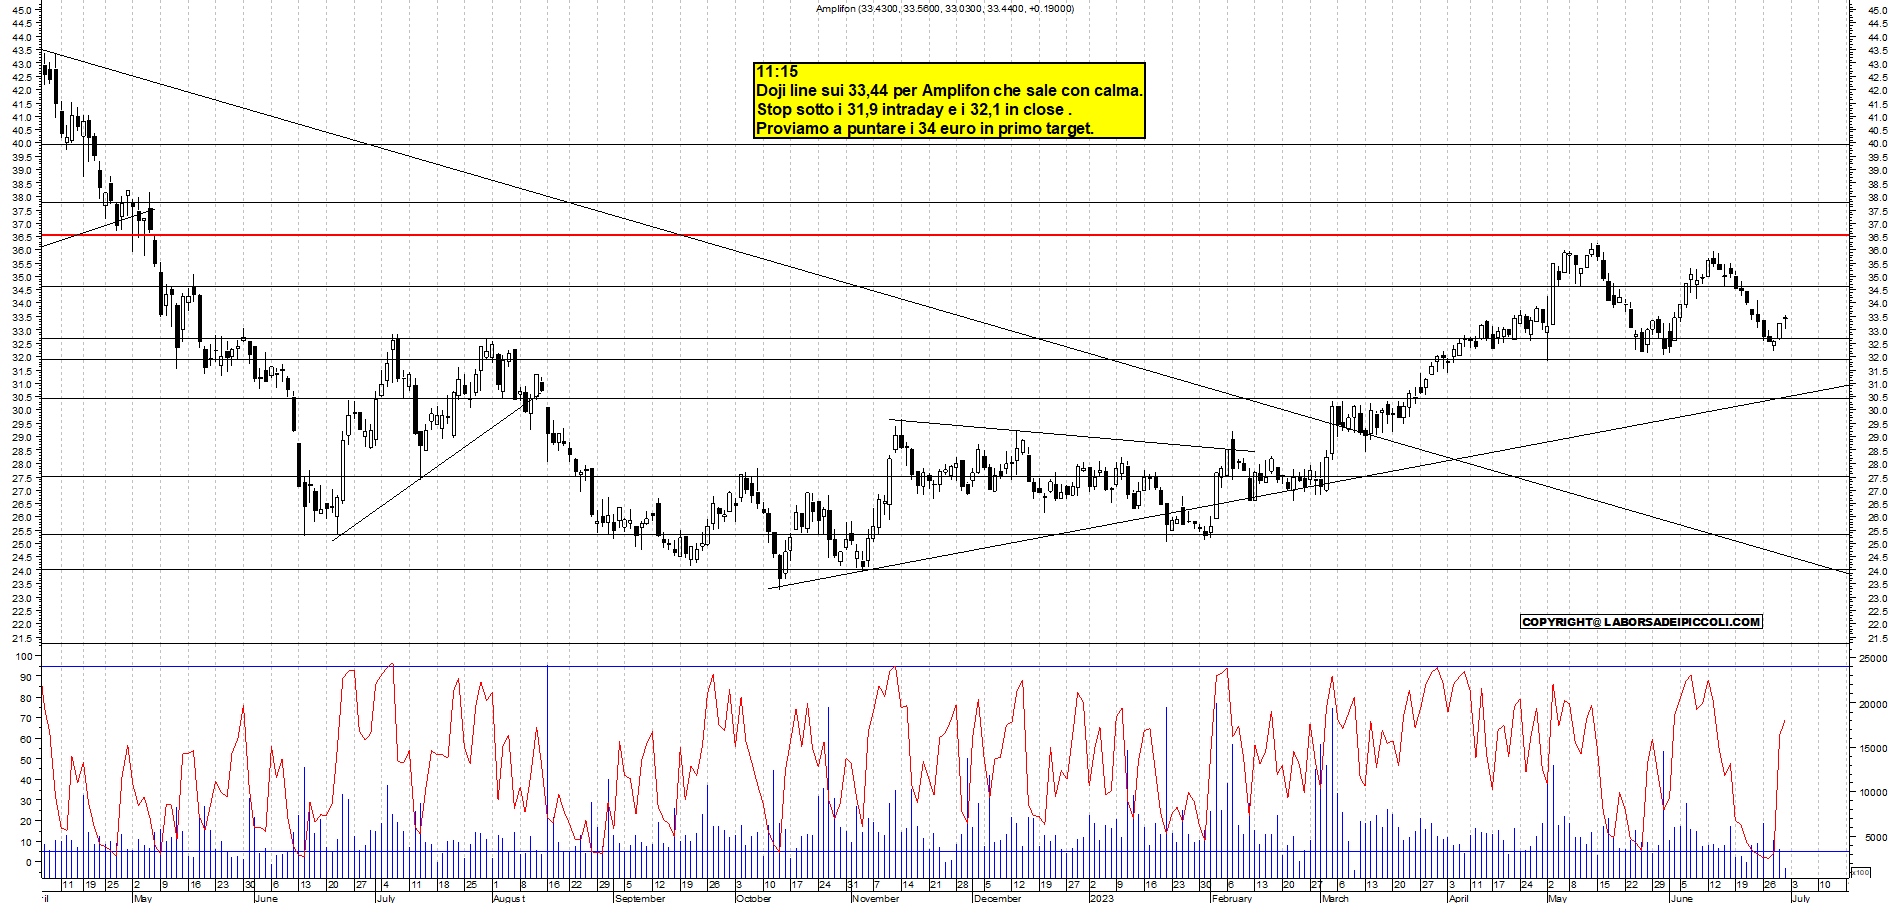Click the 50 level on the oscillator scale
Image resolution: width=1890 pixels, height=903 pixels.
25,759
